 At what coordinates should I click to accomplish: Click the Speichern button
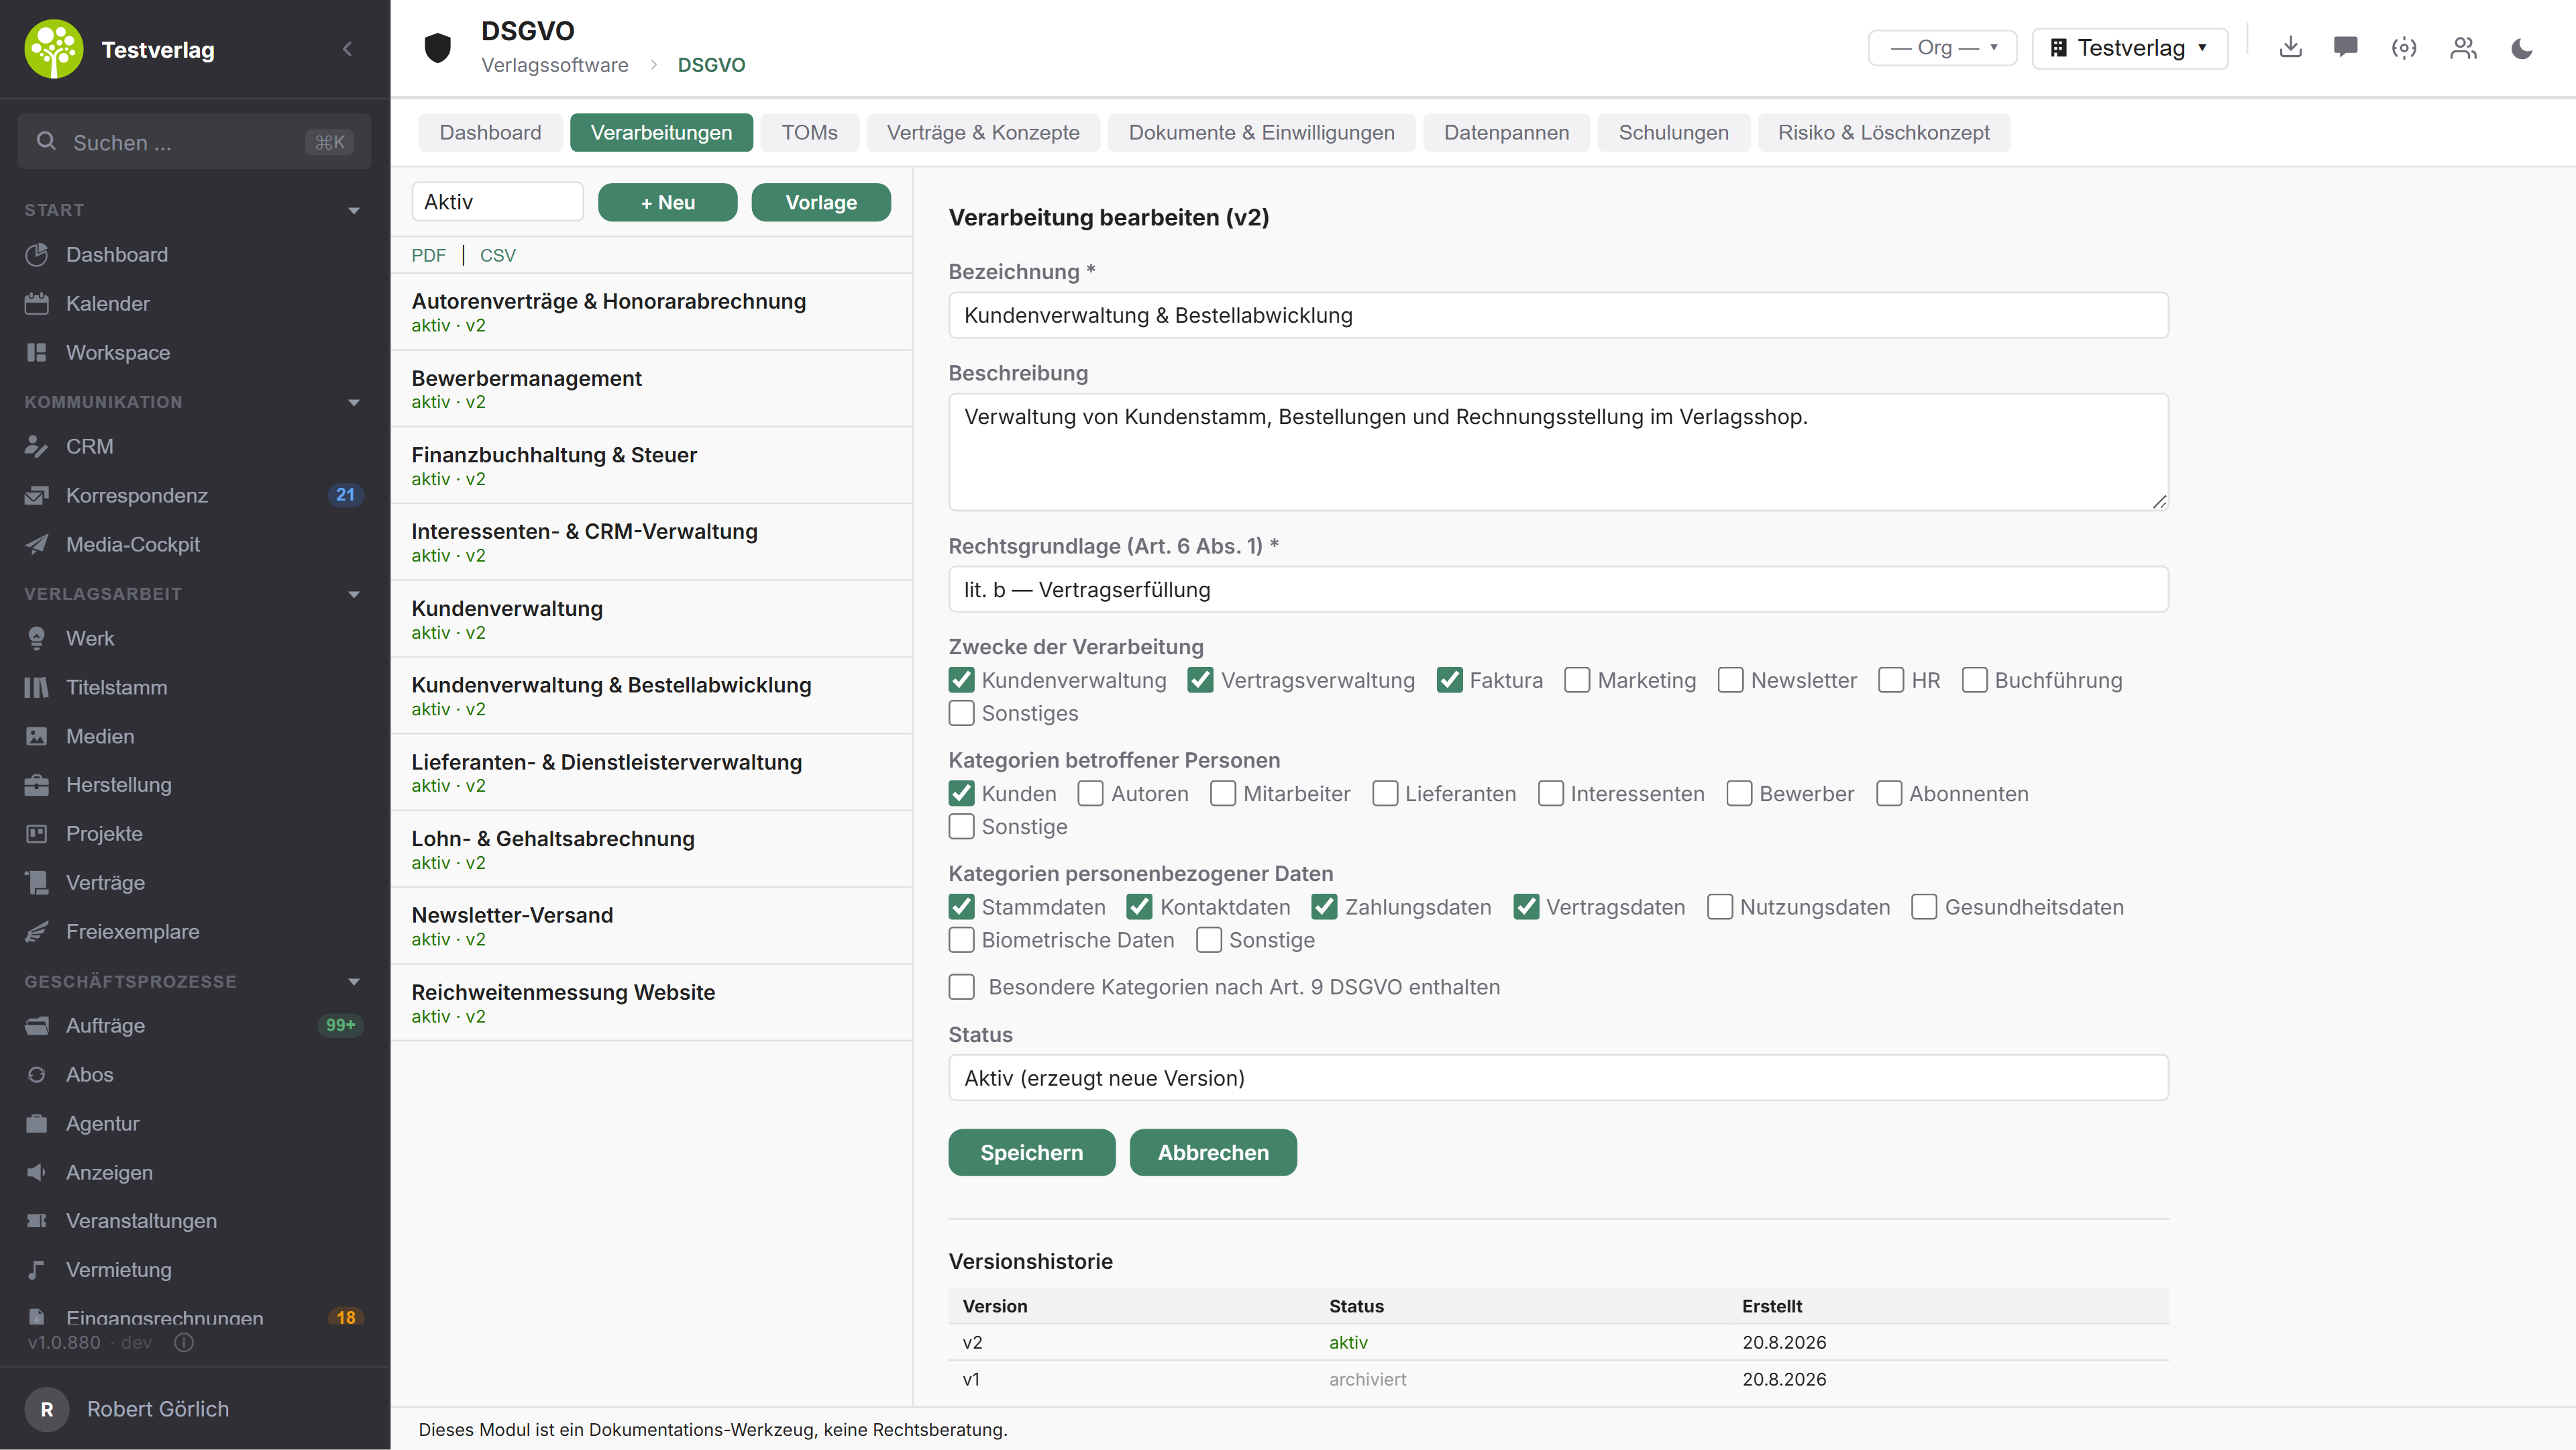pos(1031,1153)
